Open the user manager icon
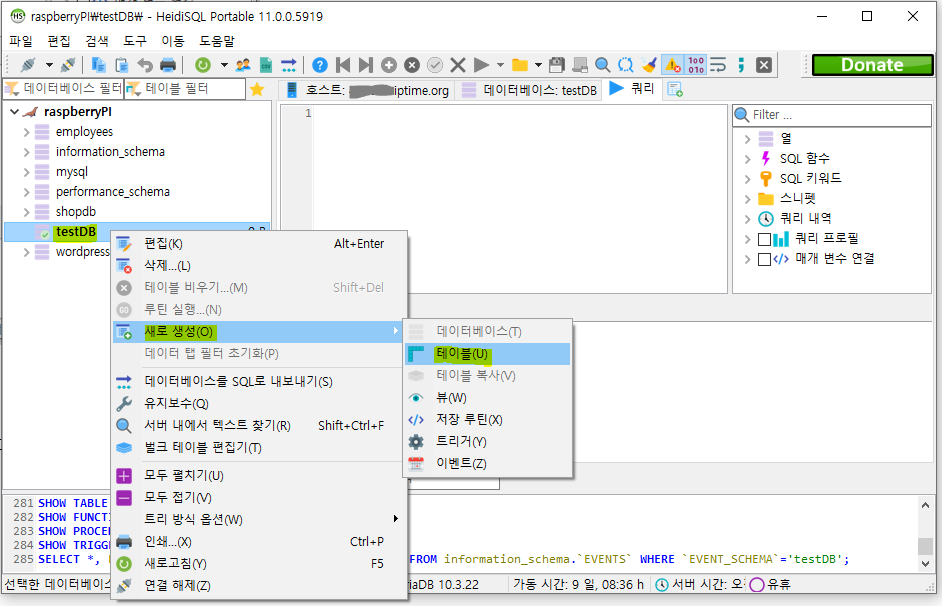The height and width of the screenshot is (606, 942). pyautogui.click(x=243, y=65)
